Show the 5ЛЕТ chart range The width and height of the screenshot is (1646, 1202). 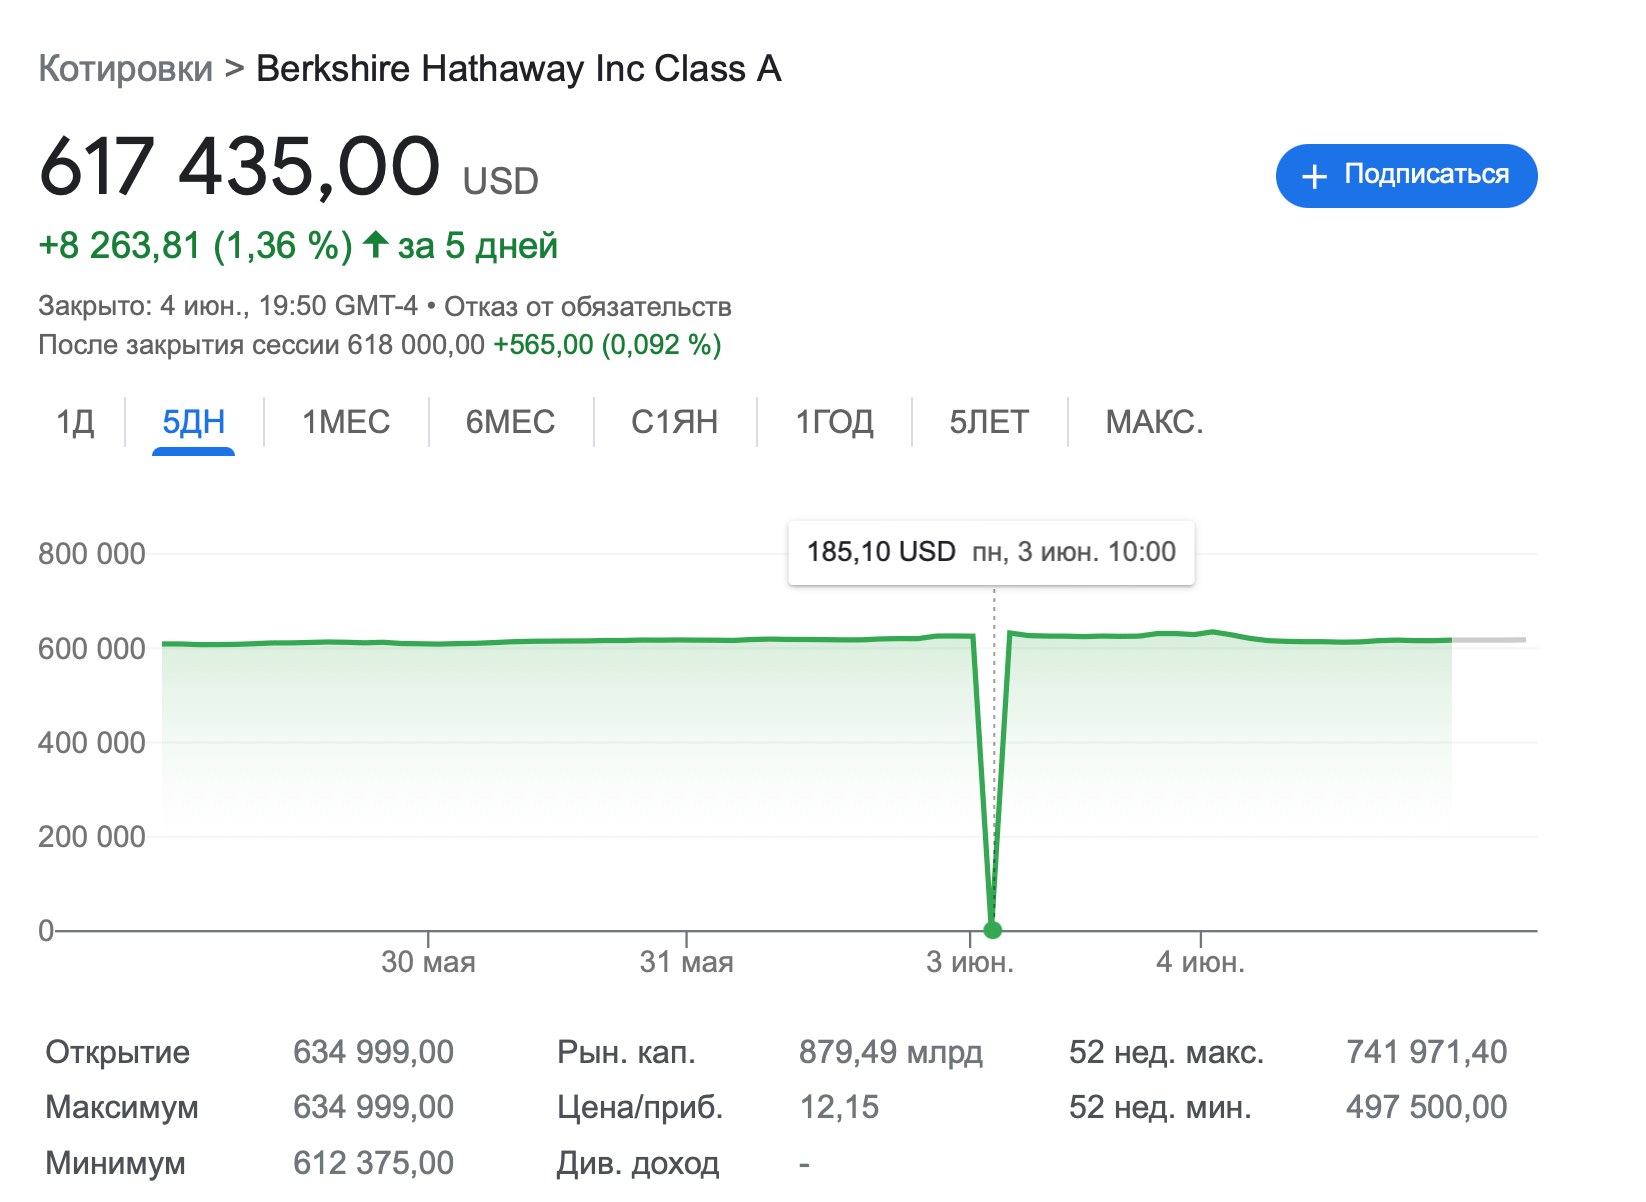(989, 422)
